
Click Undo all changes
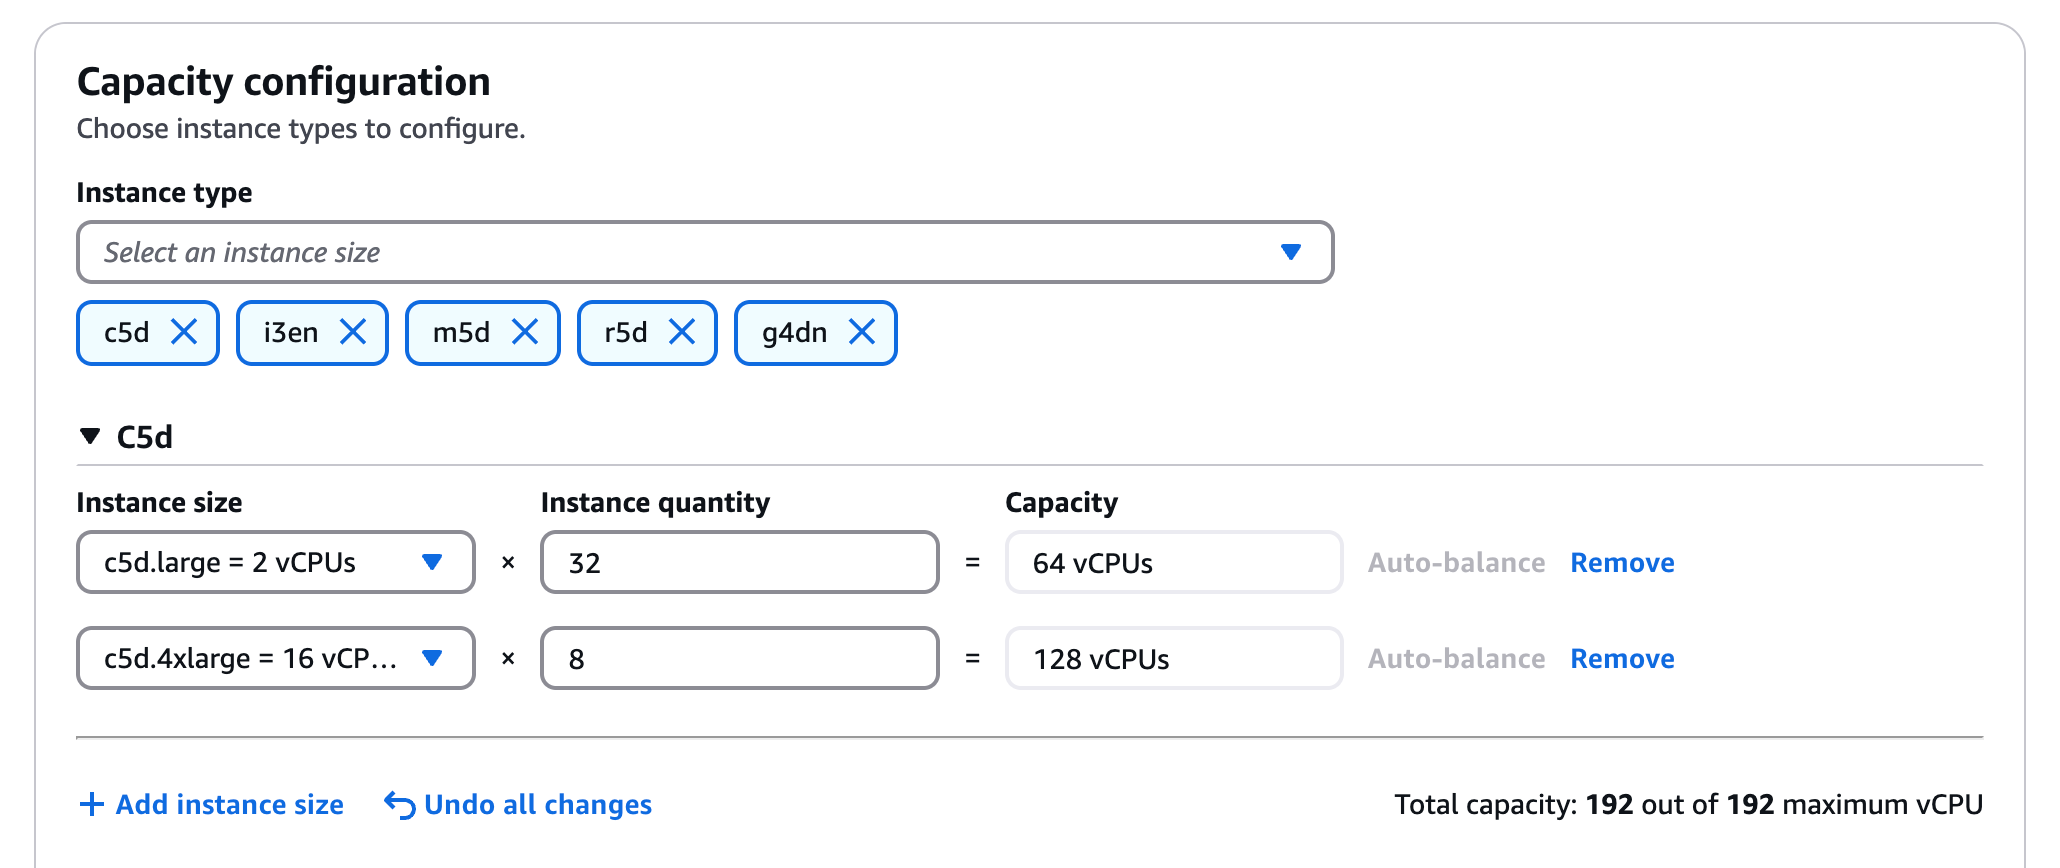point(537,804)
